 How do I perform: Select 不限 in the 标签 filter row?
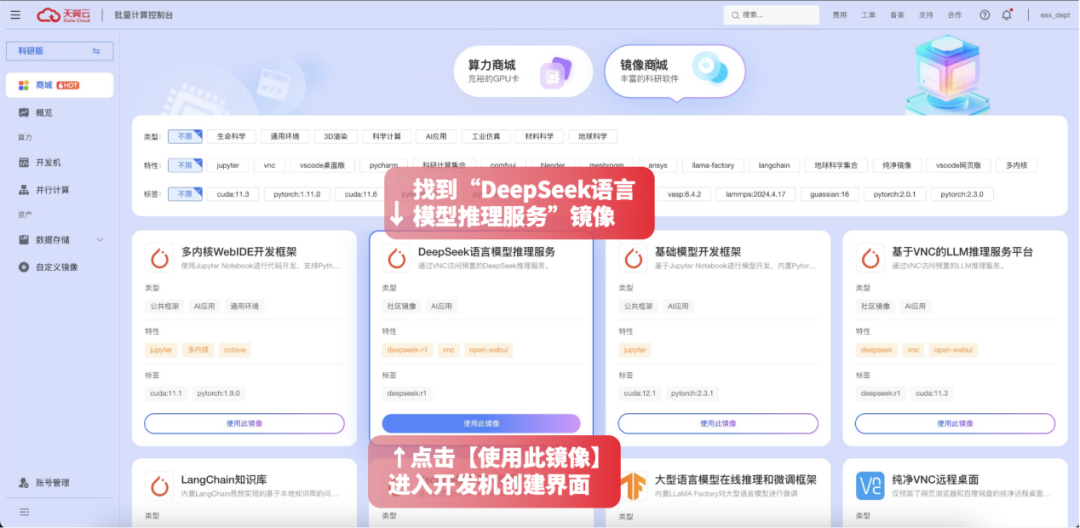coord(185,194)
